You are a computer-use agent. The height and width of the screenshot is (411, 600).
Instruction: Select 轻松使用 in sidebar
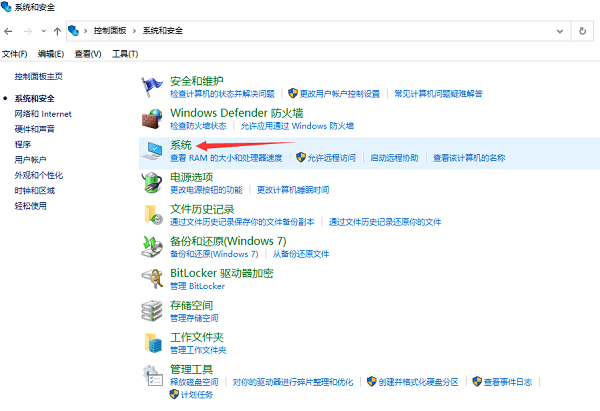[31, 206]
